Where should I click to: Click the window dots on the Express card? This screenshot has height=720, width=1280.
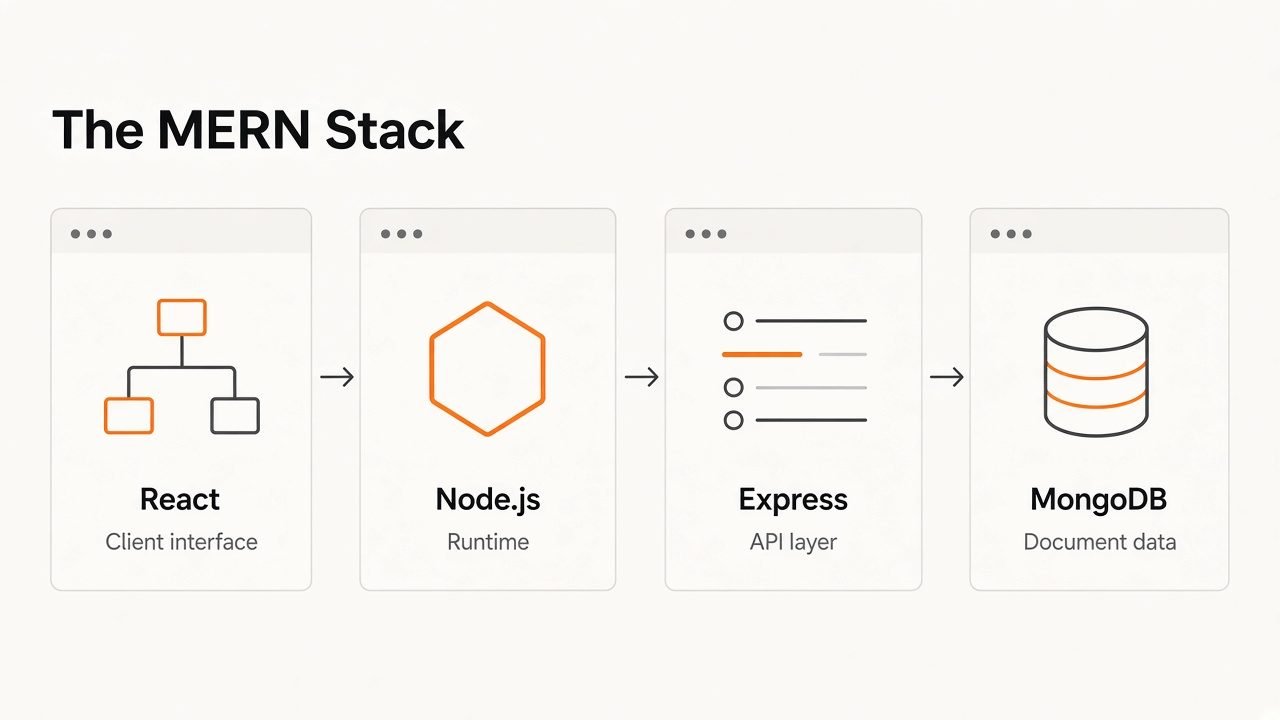706,234
